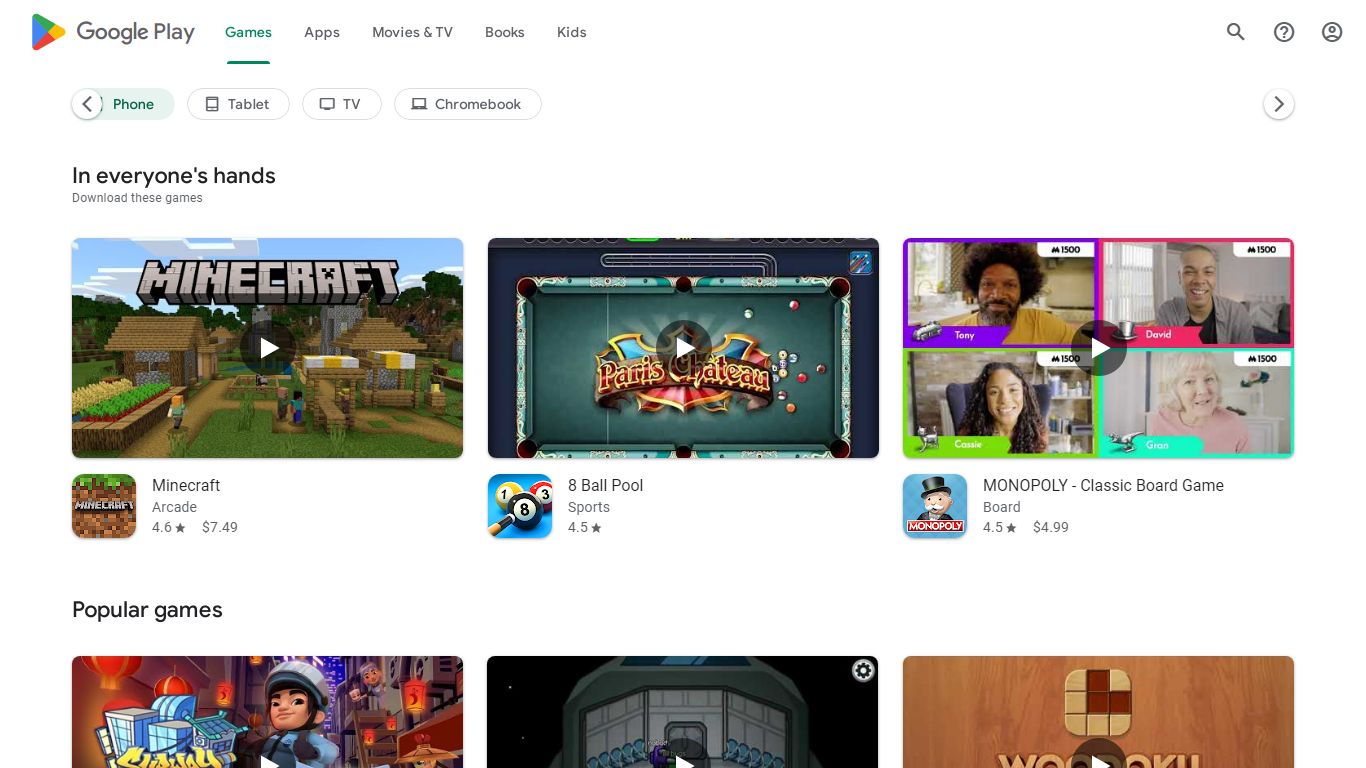The width and height of the screenshot is (1366, 768).
Task: Open the Minecraft game title link
Action: point(186,485)
